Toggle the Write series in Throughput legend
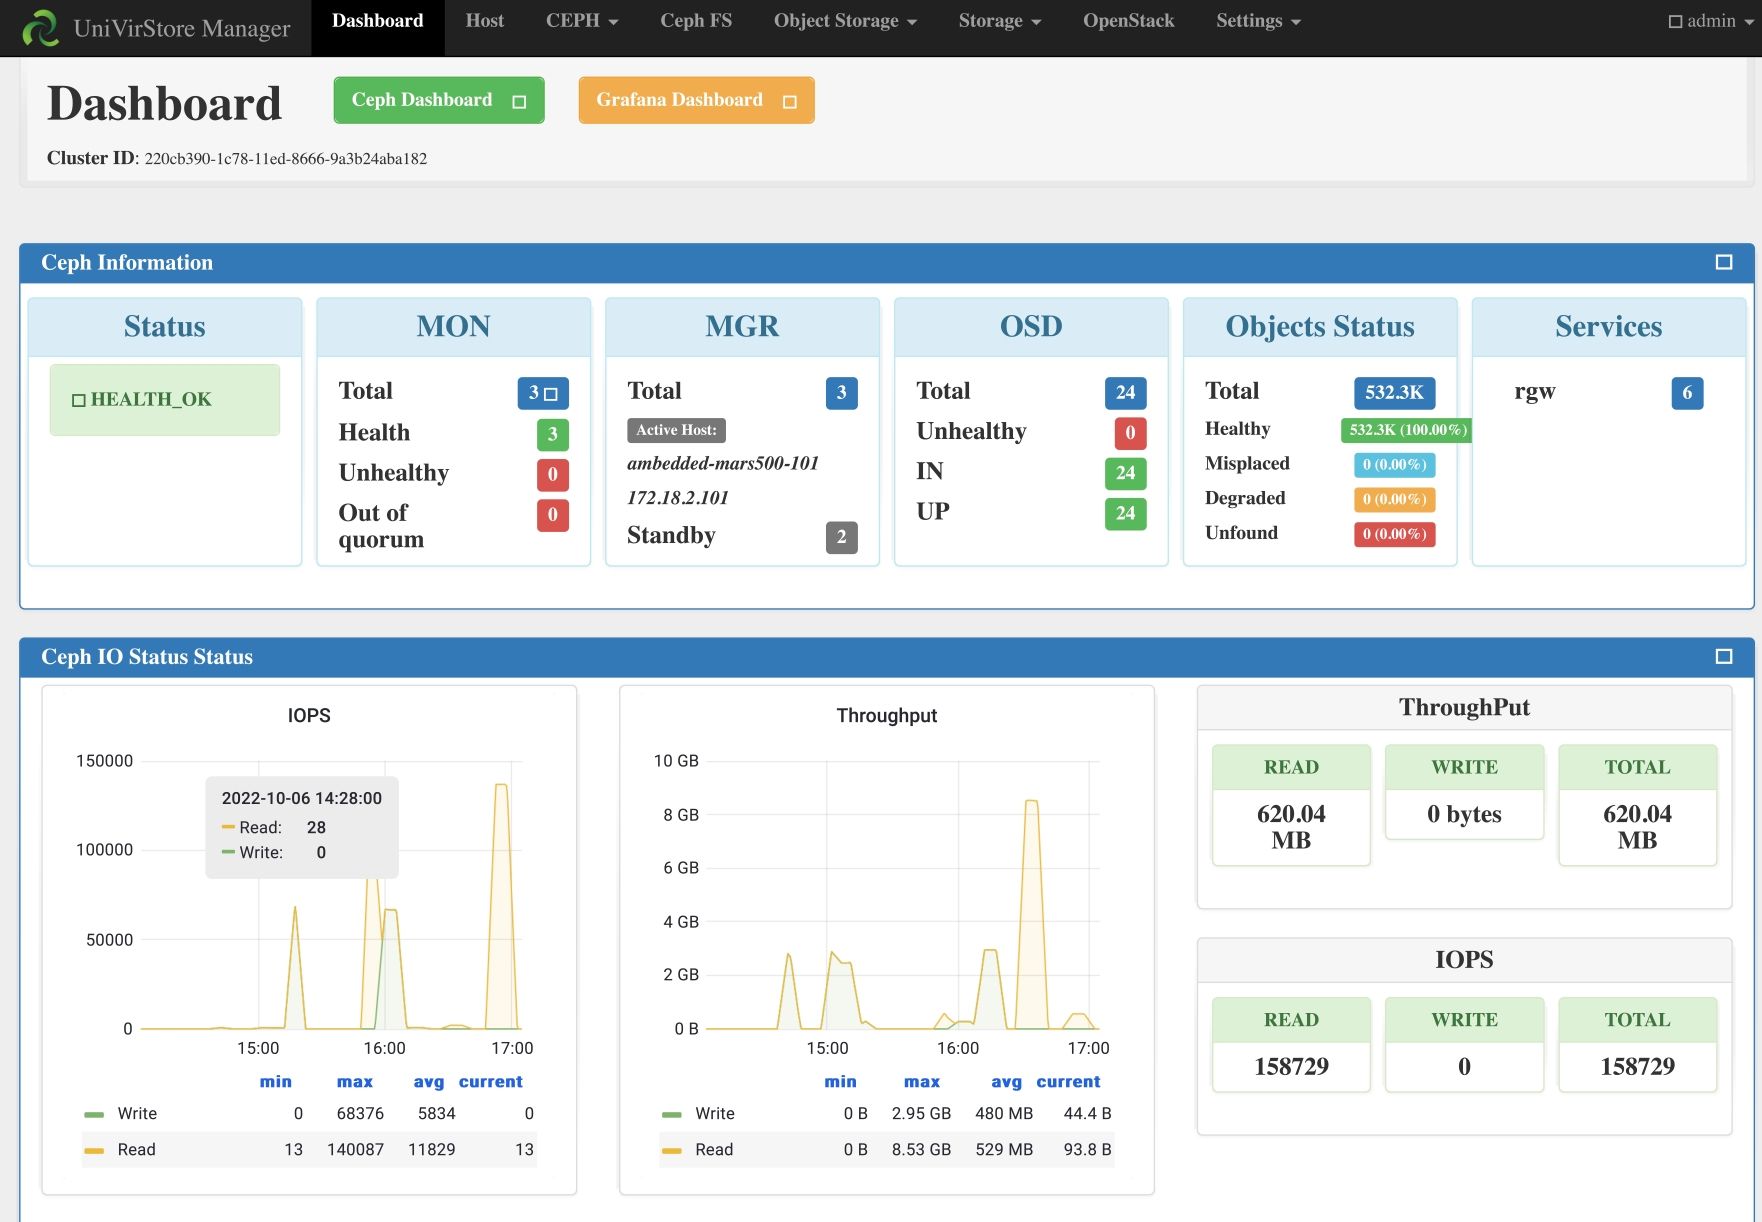The image size is (1762, 1222). pos(714,1114)
